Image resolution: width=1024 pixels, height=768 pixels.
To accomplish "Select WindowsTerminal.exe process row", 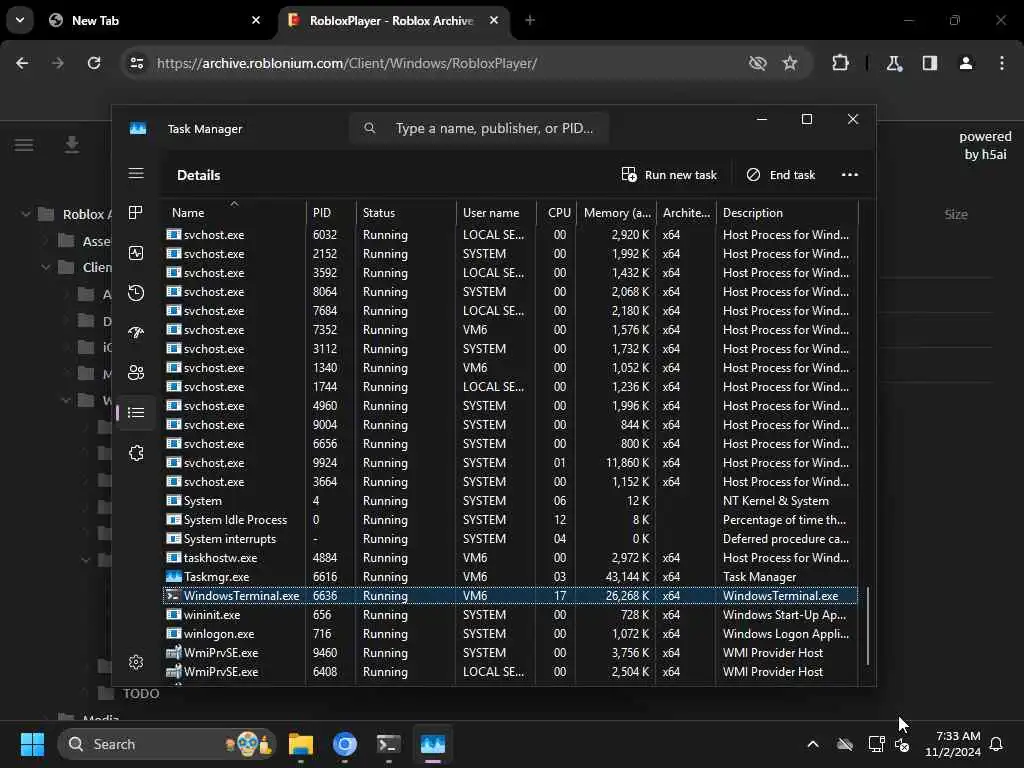I will [510, 596].
